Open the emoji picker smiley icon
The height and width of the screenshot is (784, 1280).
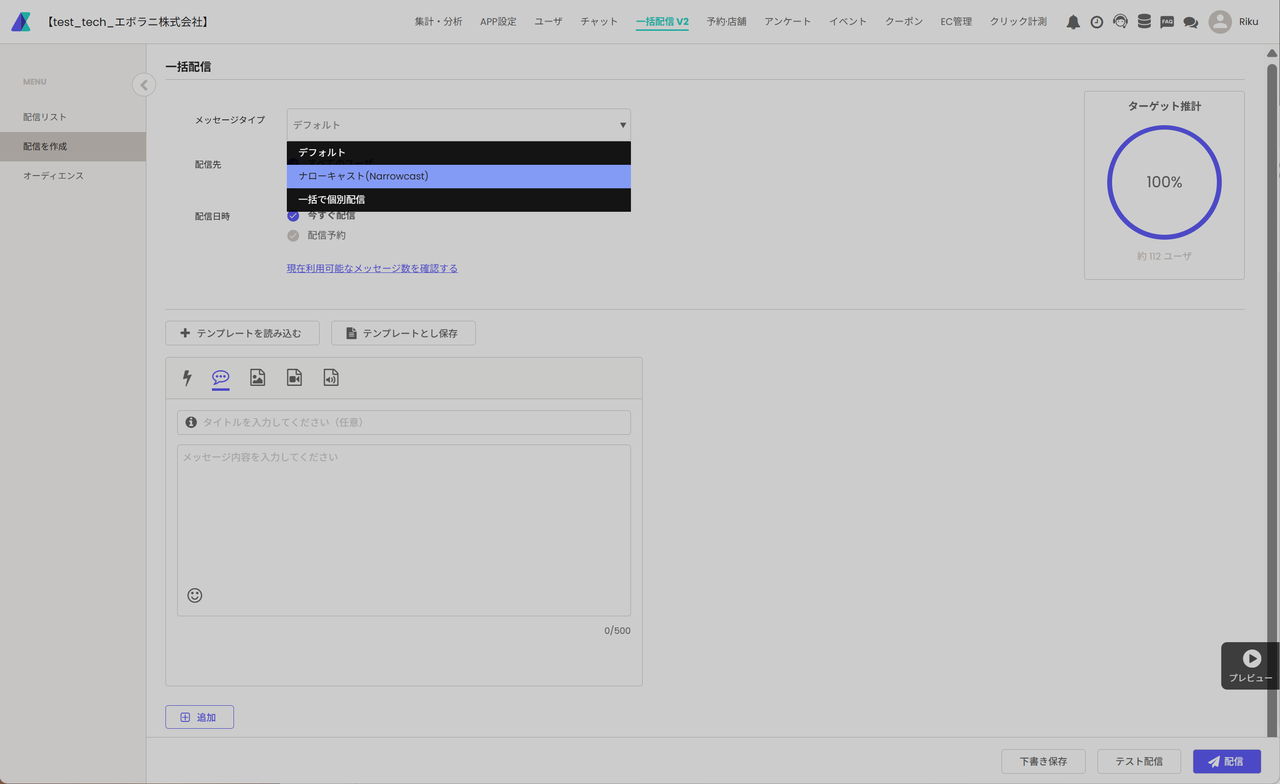(x=195, y=595)
